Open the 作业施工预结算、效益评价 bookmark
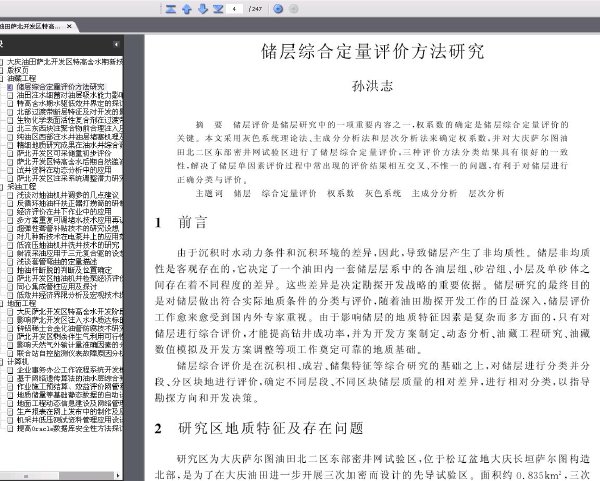Image resolution: width=600 pixels, height=481 pixels. [x=70, y=387]
